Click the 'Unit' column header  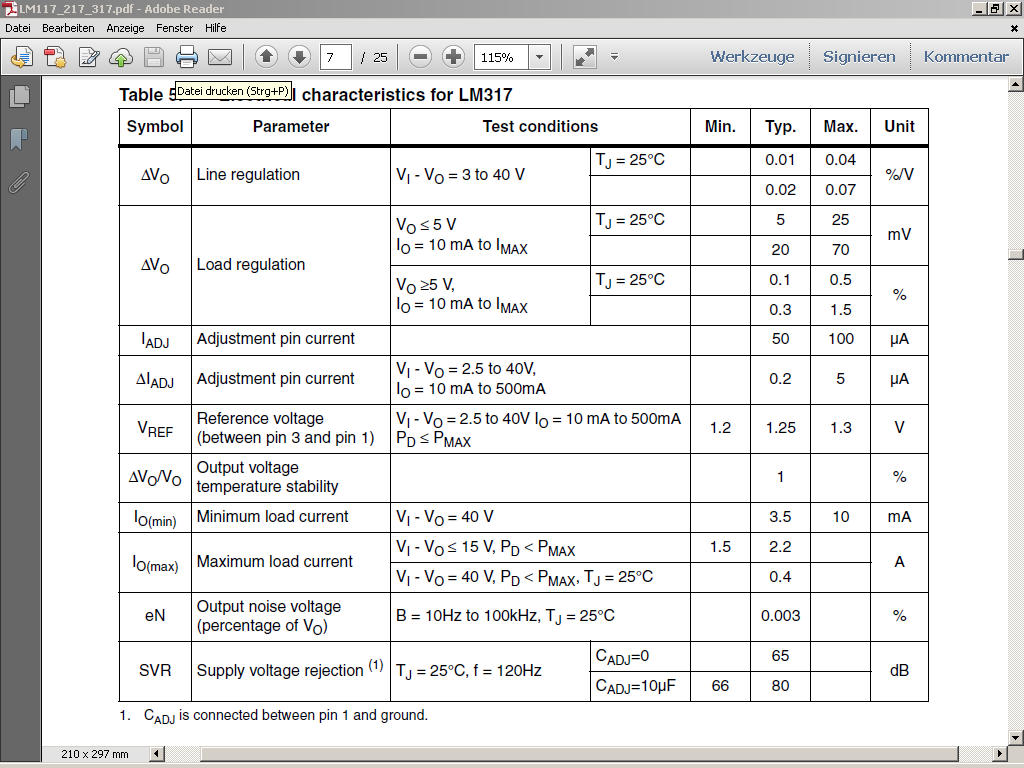(899, 126)
